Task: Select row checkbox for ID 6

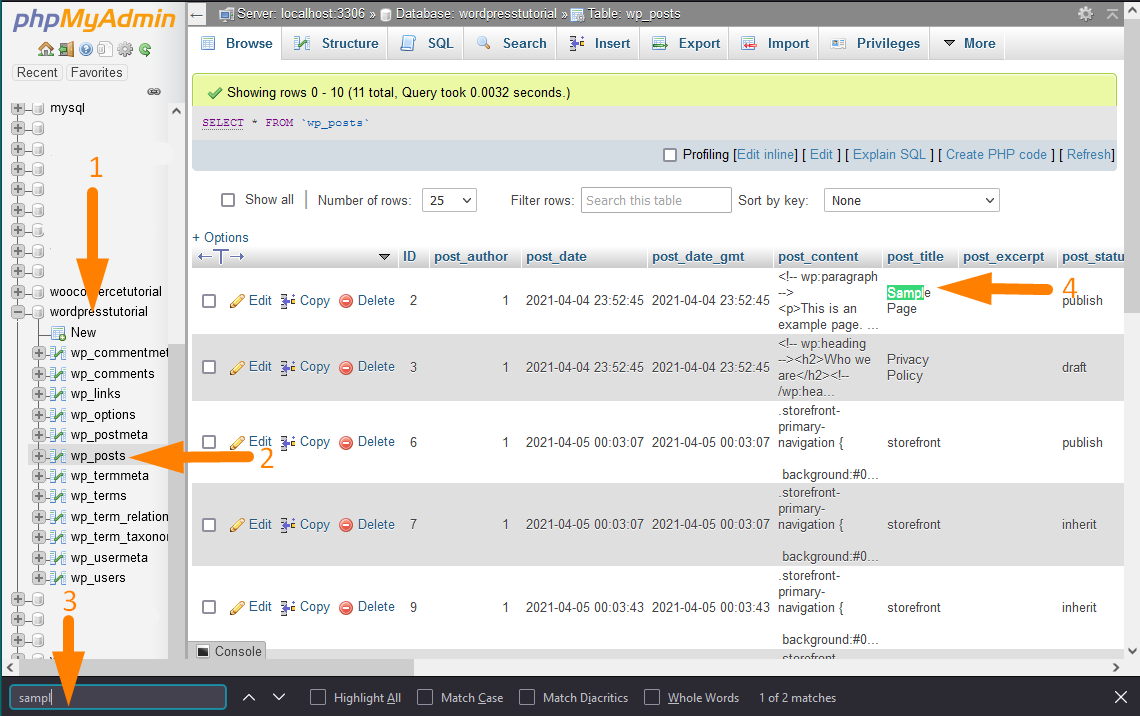Action: tap(209, 442)
